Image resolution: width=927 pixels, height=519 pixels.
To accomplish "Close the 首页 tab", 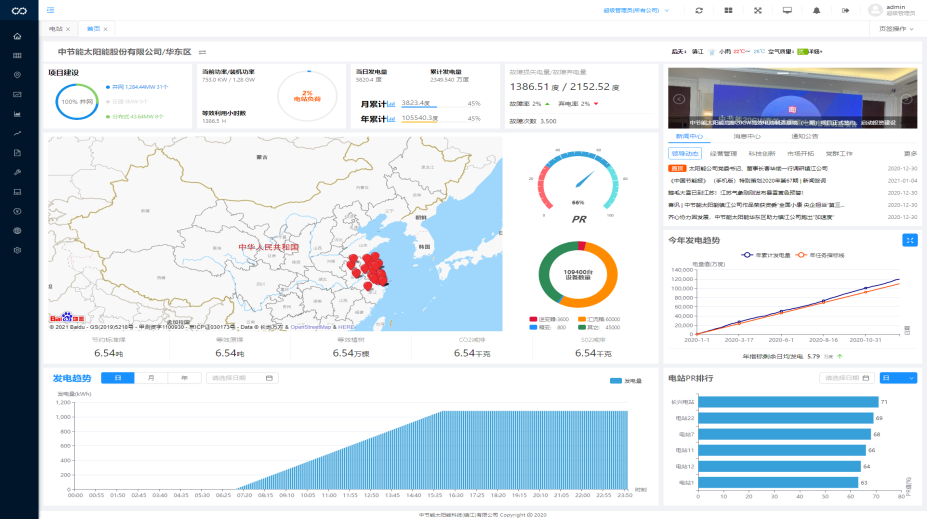I will pyautogui.click(x=105, y=29).
